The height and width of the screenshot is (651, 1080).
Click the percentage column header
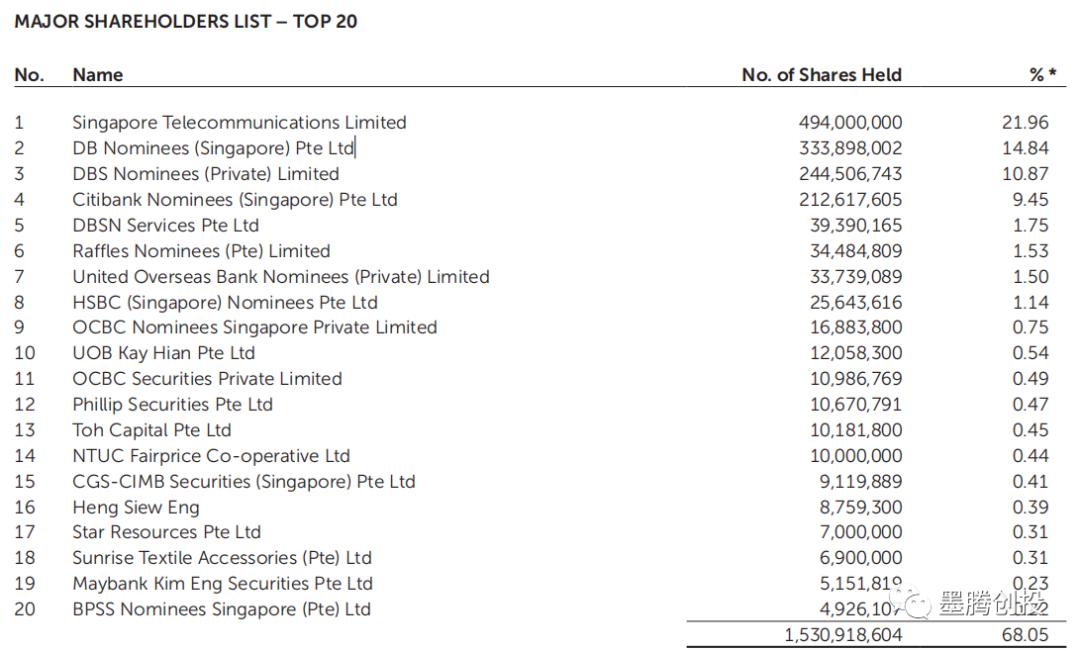[1042, 75]
